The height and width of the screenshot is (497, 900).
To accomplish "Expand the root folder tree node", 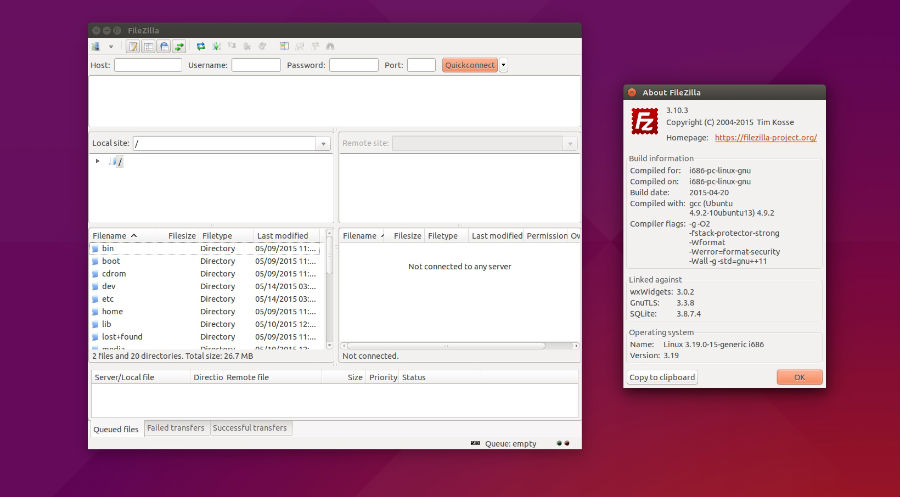I will click(98, 161).
